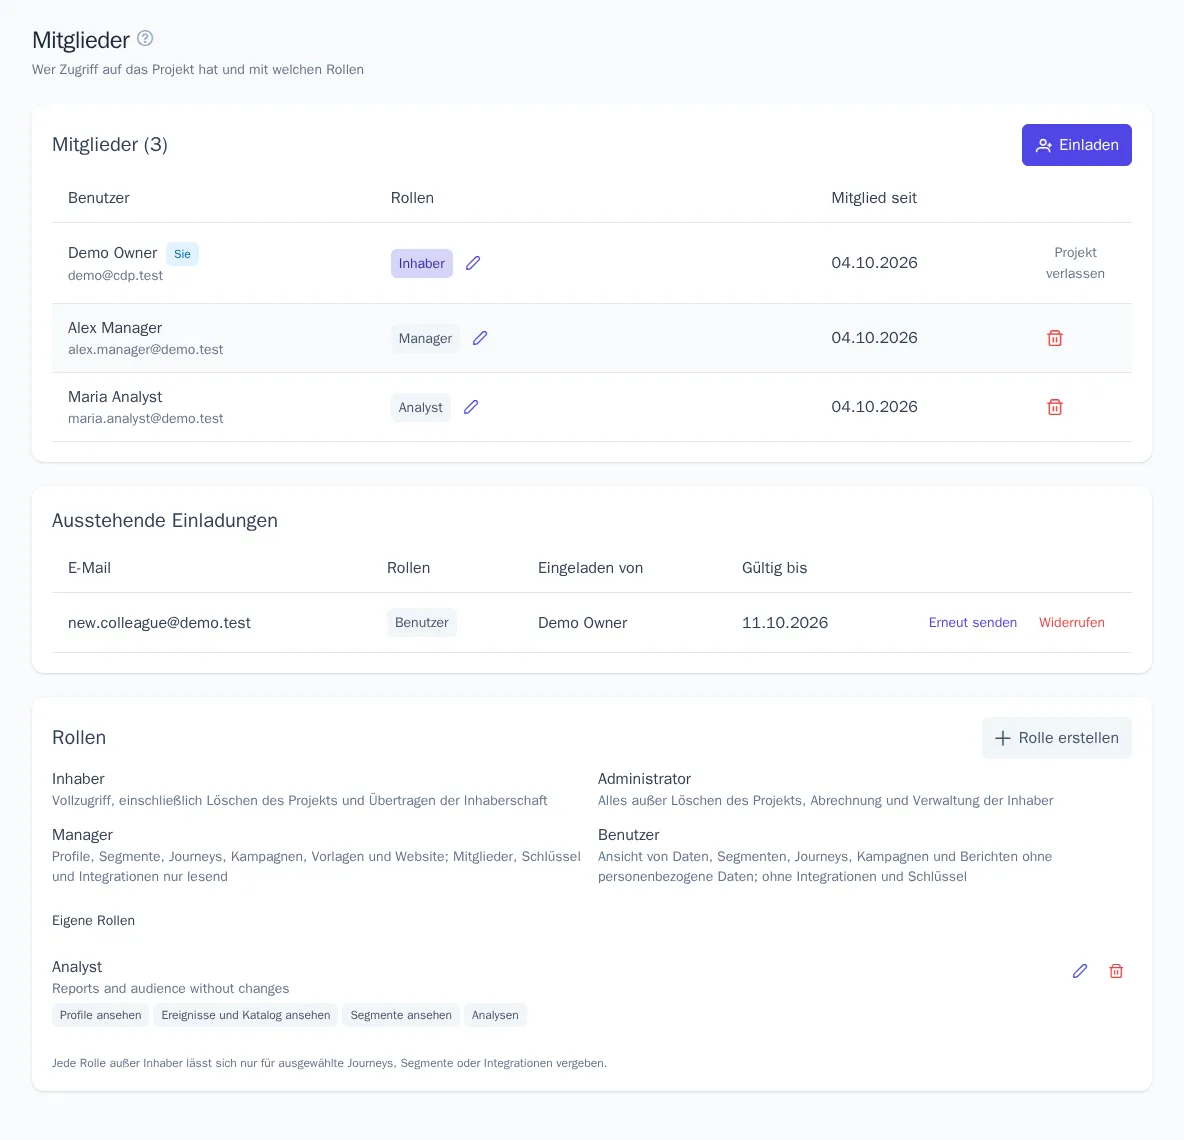Click the Sie badge beside Demo Owner

click(182, 254)
